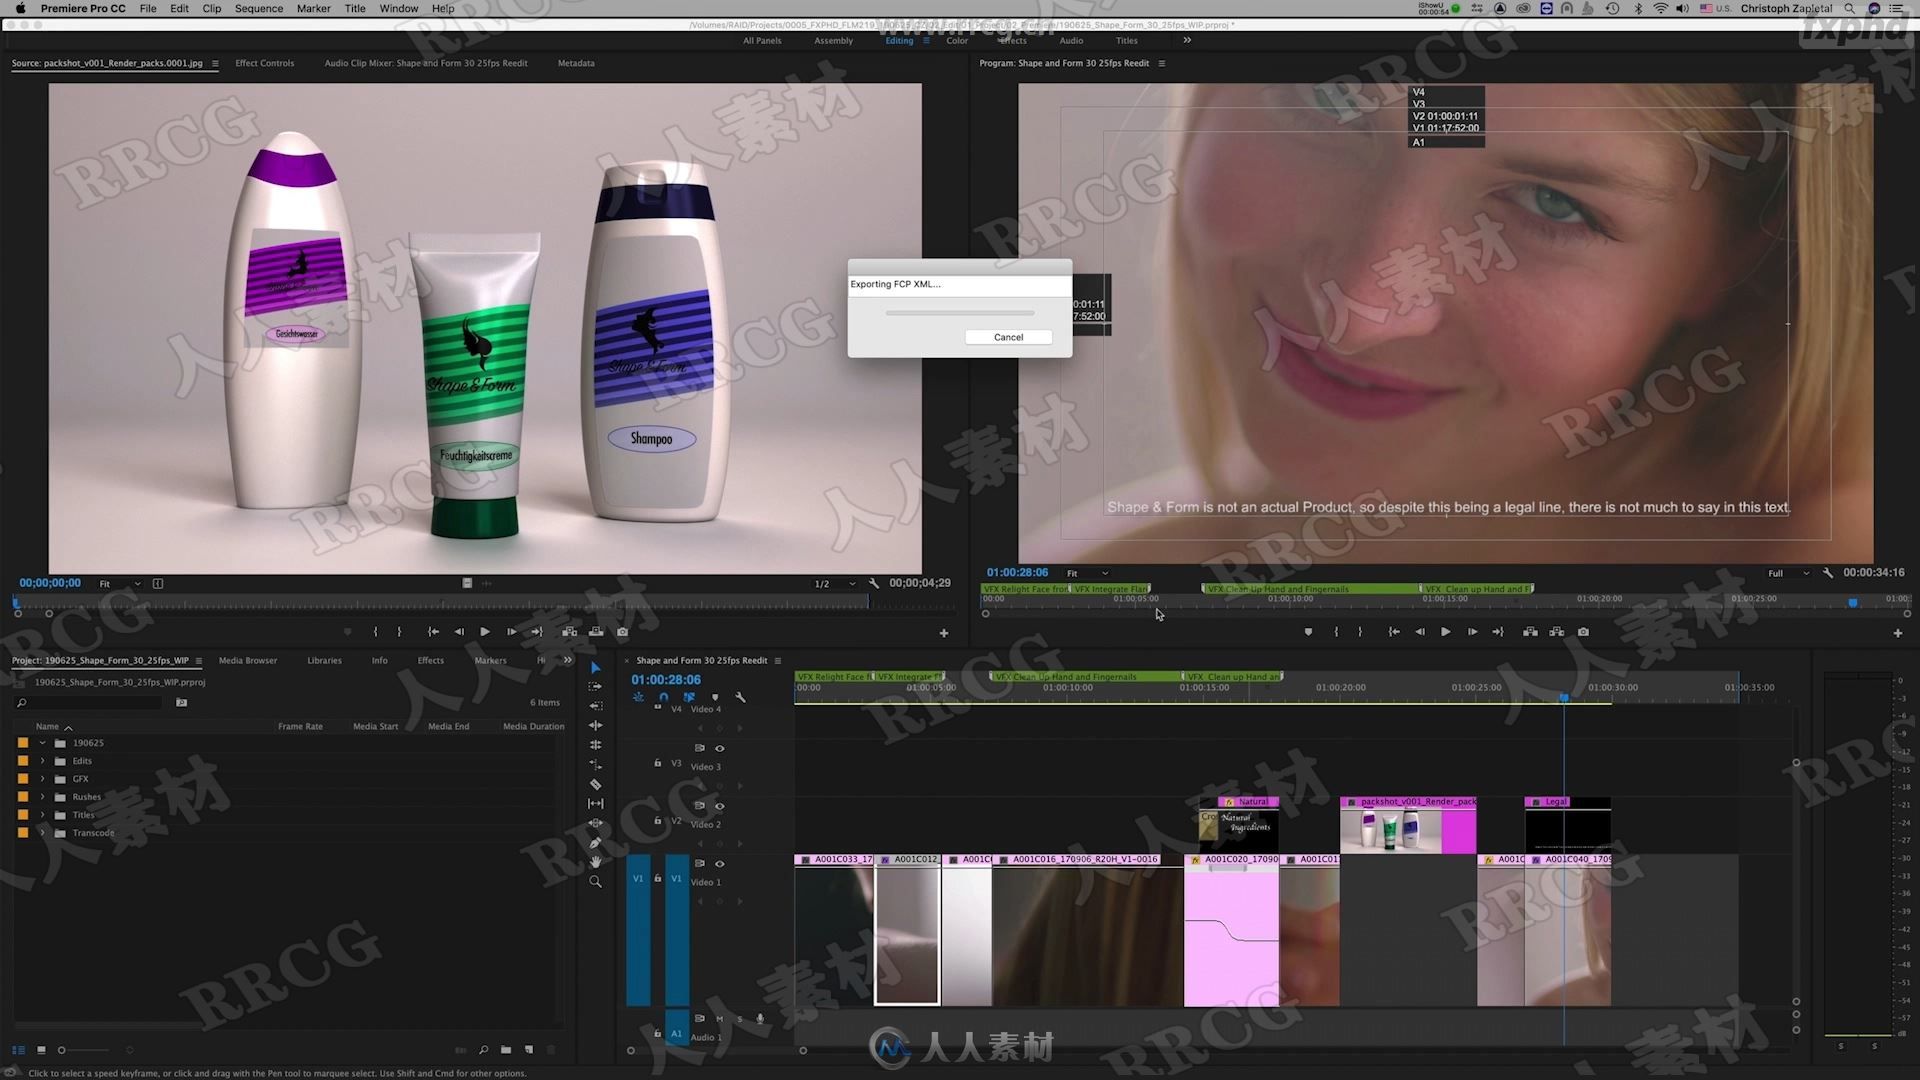1920x1080 pixels.
Task: Export frame from Source monitor
Action: pyautogui.click(x=622, y=632)
